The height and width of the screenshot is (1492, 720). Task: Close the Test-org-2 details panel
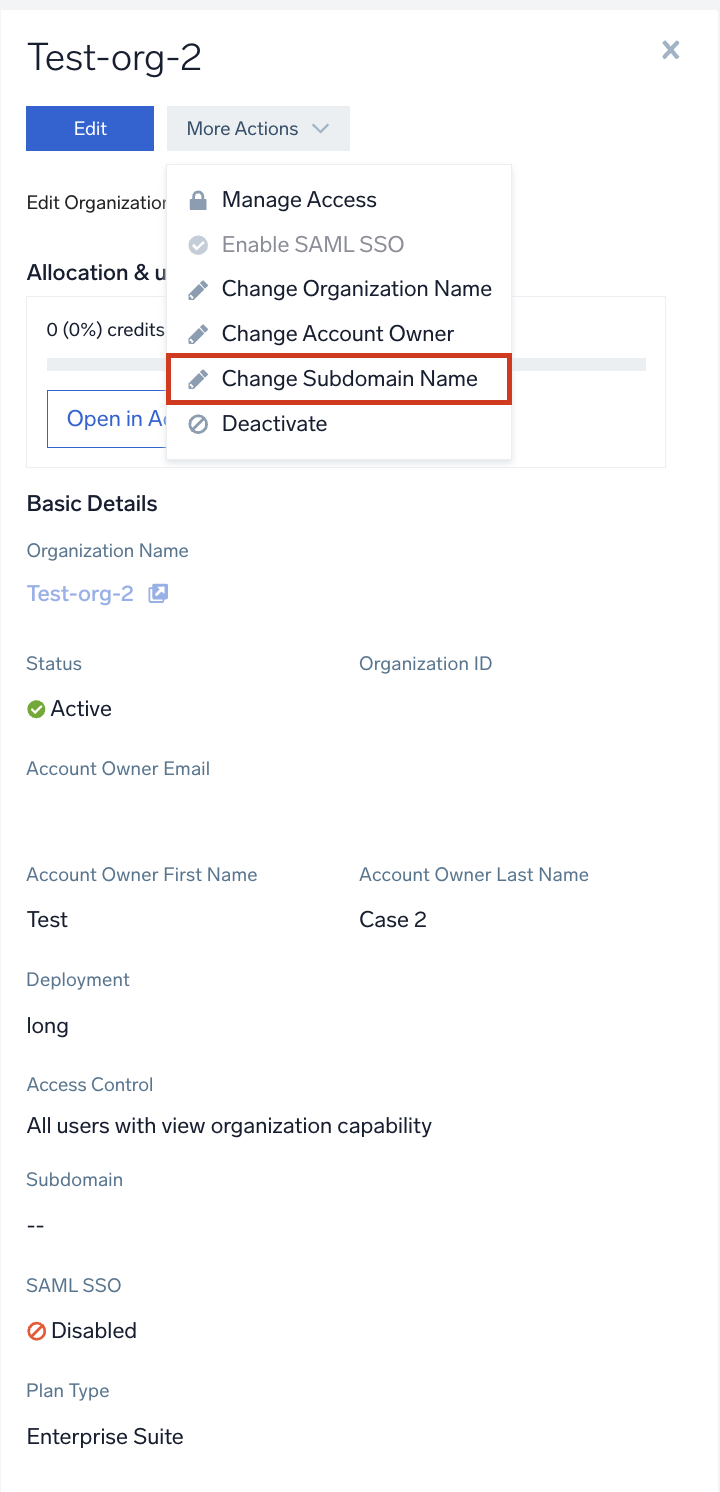coord(670,50)
